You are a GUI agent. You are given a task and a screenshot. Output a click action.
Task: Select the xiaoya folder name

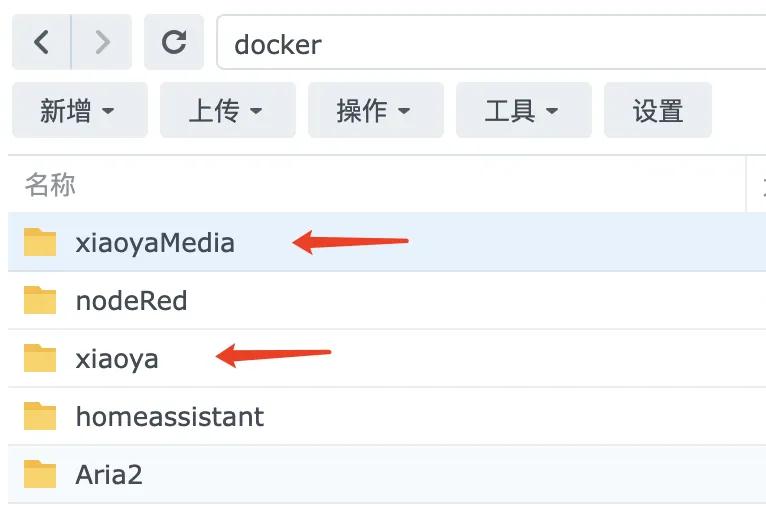click(117, 358)
